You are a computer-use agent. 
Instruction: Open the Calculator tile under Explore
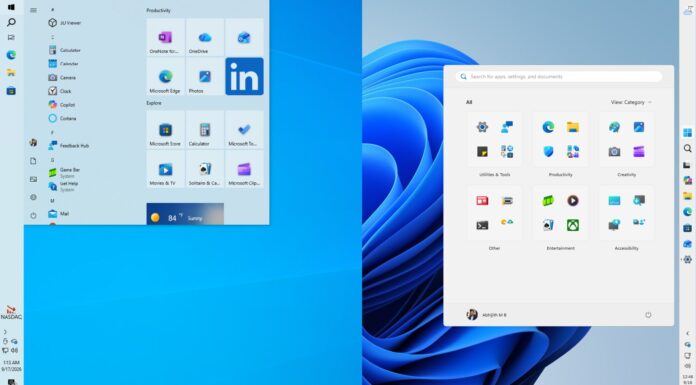pyautogui.click(x=205, y=130)
